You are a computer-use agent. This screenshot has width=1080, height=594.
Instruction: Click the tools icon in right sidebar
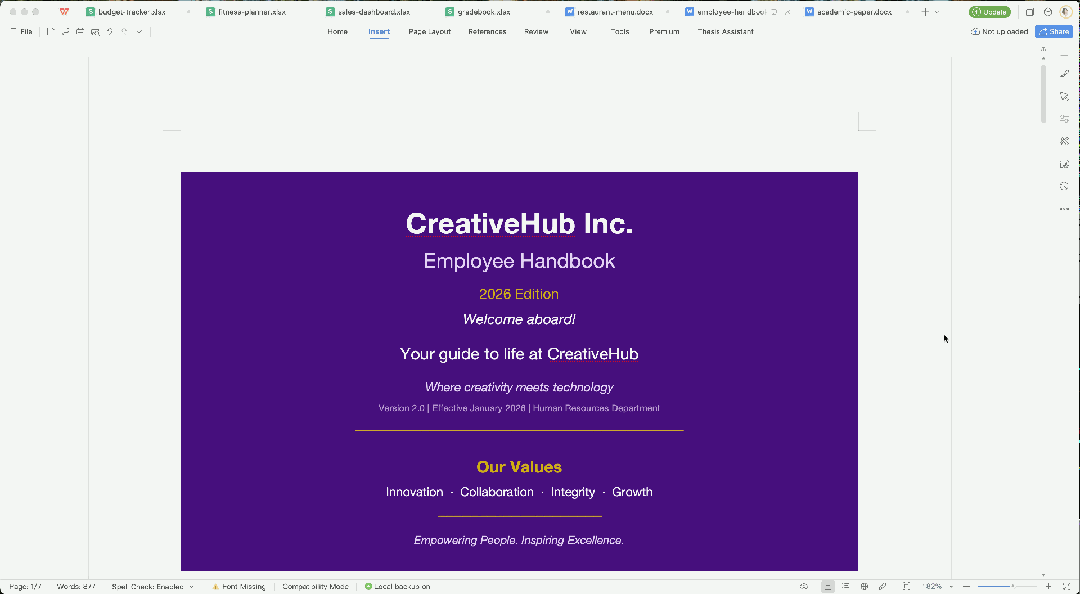[1064, 141]
